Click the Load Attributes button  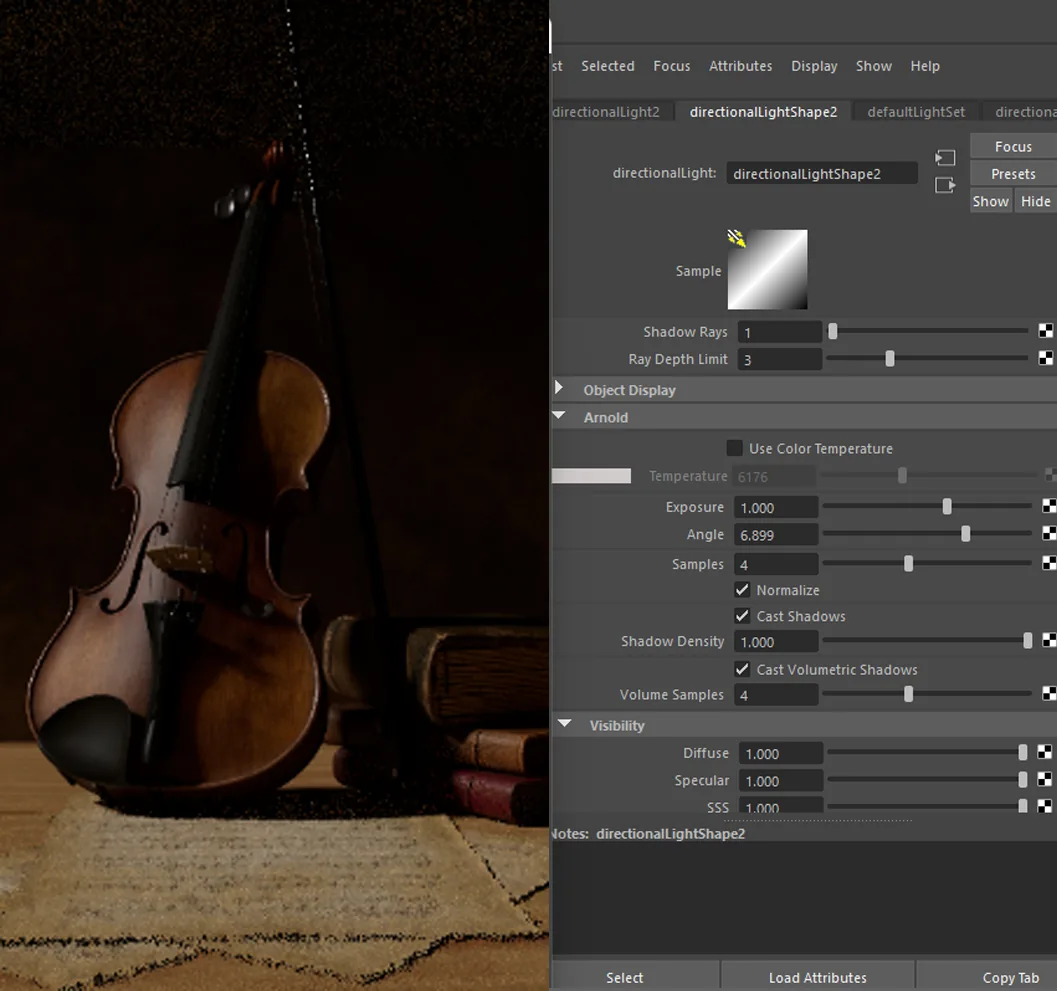818,978
